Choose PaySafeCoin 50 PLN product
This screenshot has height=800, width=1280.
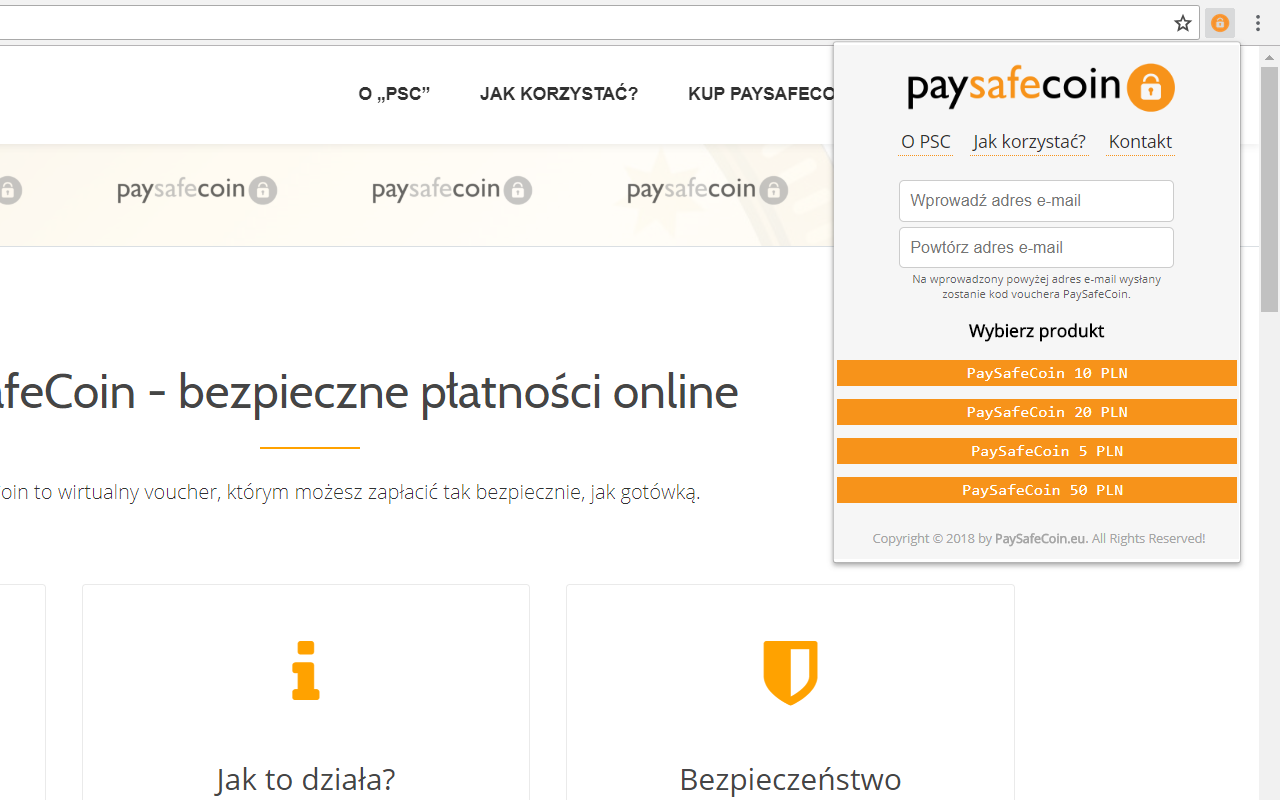1037,490
